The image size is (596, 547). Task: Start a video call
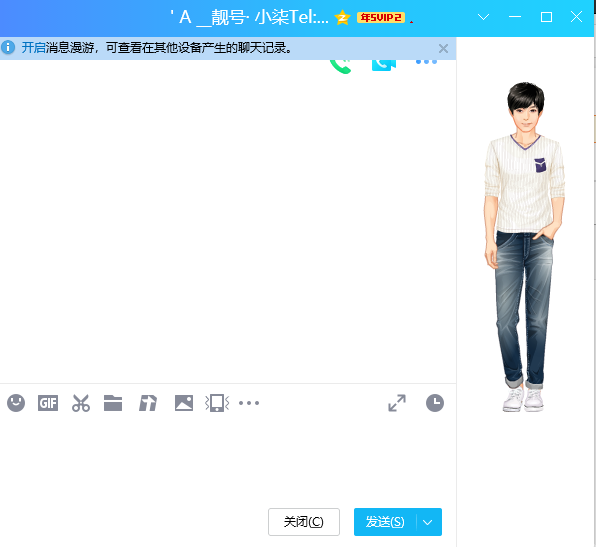384,65
